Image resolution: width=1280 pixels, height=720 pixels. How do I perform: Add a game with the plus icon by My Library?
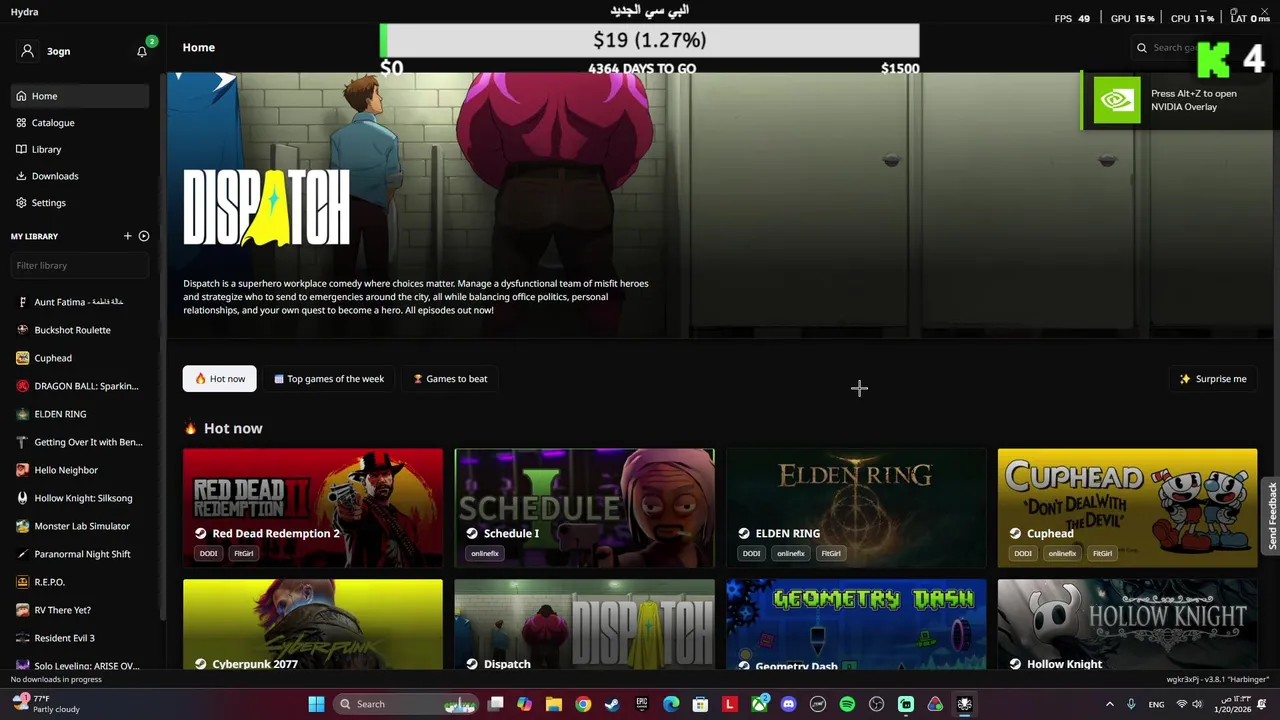[x=127, y=236]
